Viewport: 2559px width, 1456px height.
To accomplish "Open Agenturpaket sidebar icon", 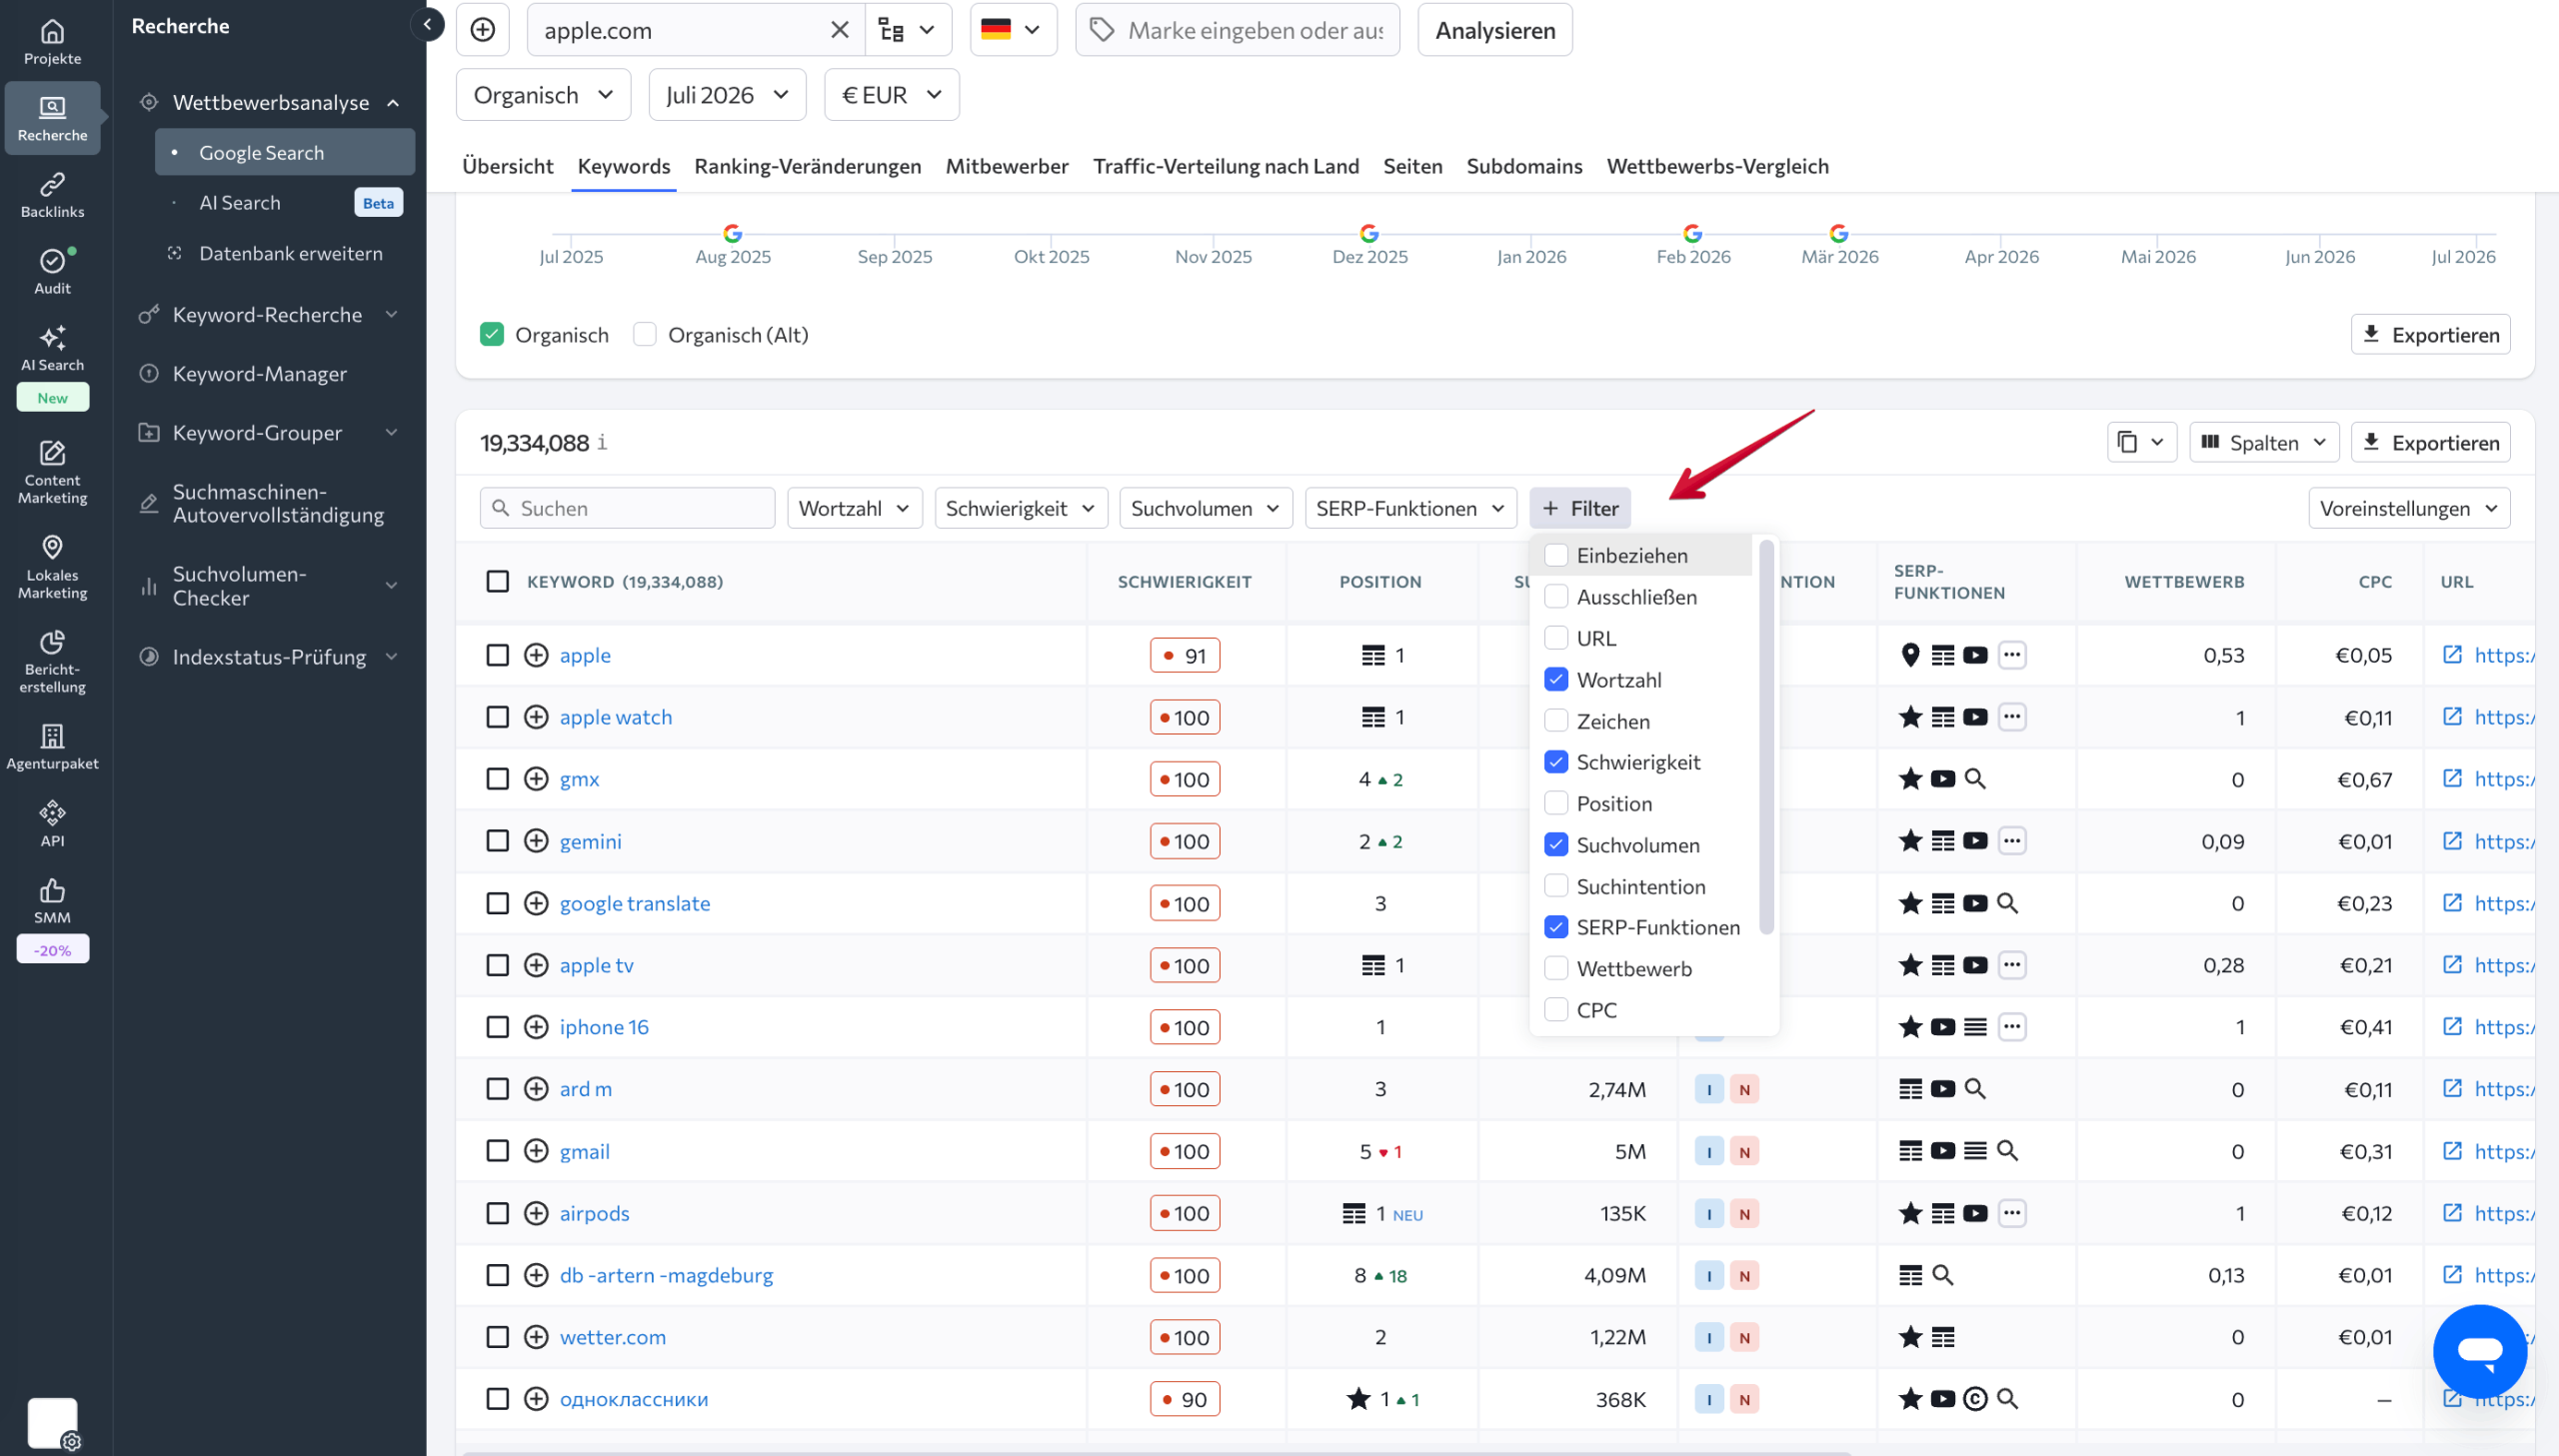I will [52, 748].
